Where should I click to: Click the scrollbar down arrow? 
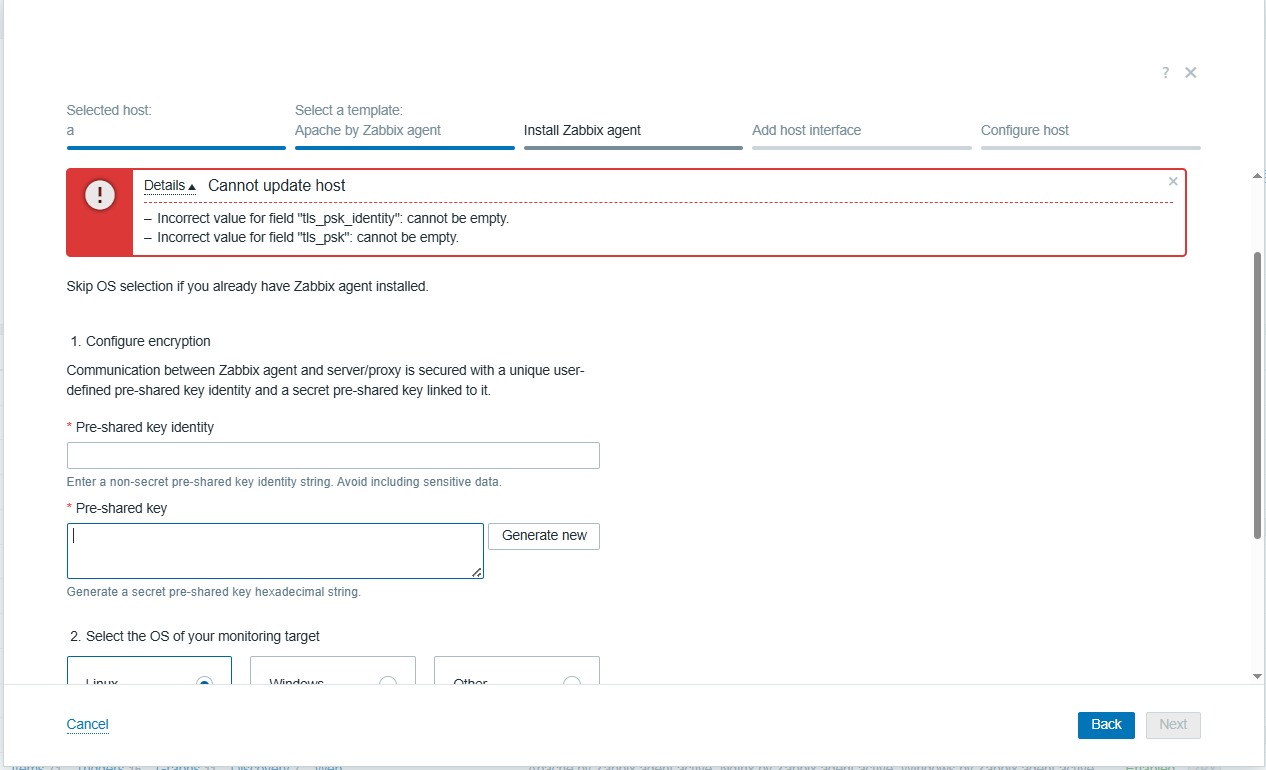pos(1258,677)
